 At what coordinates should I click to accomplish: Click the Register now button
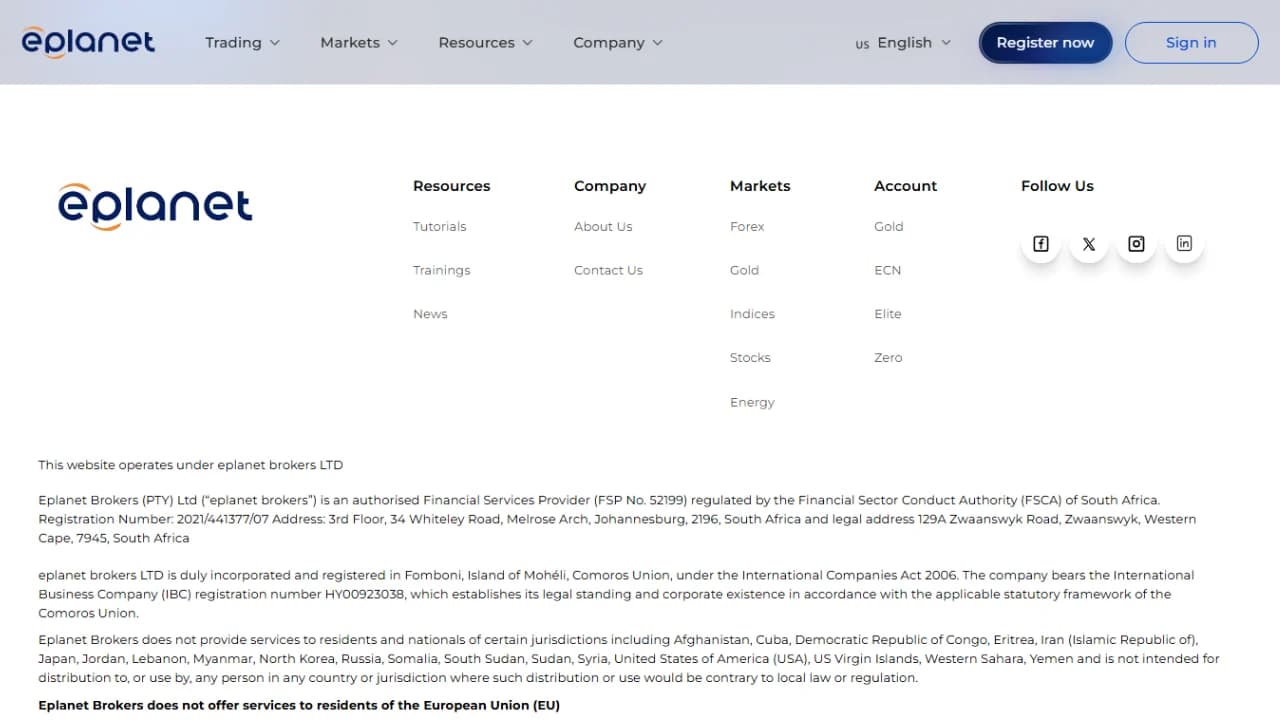(1045, 43)
